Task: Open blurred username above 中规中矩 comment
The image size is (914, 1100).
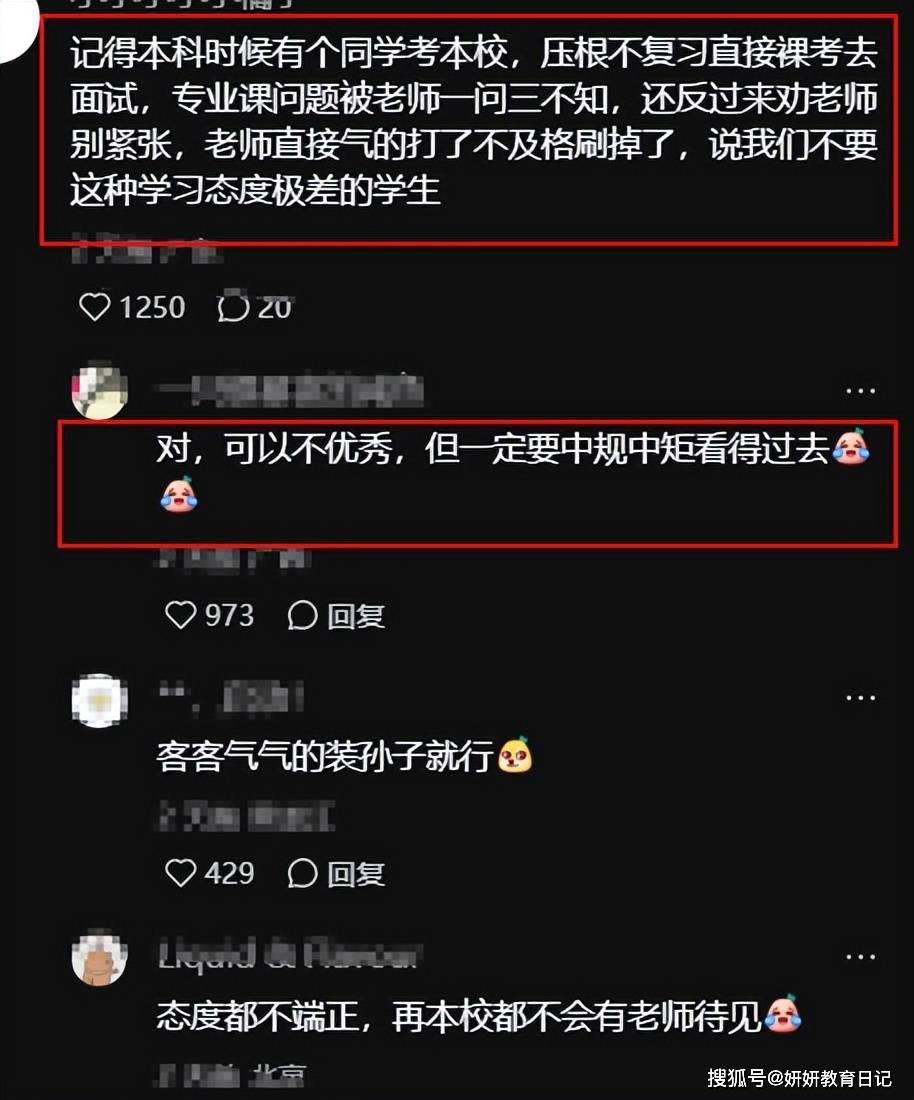Action: pos(288,391)
